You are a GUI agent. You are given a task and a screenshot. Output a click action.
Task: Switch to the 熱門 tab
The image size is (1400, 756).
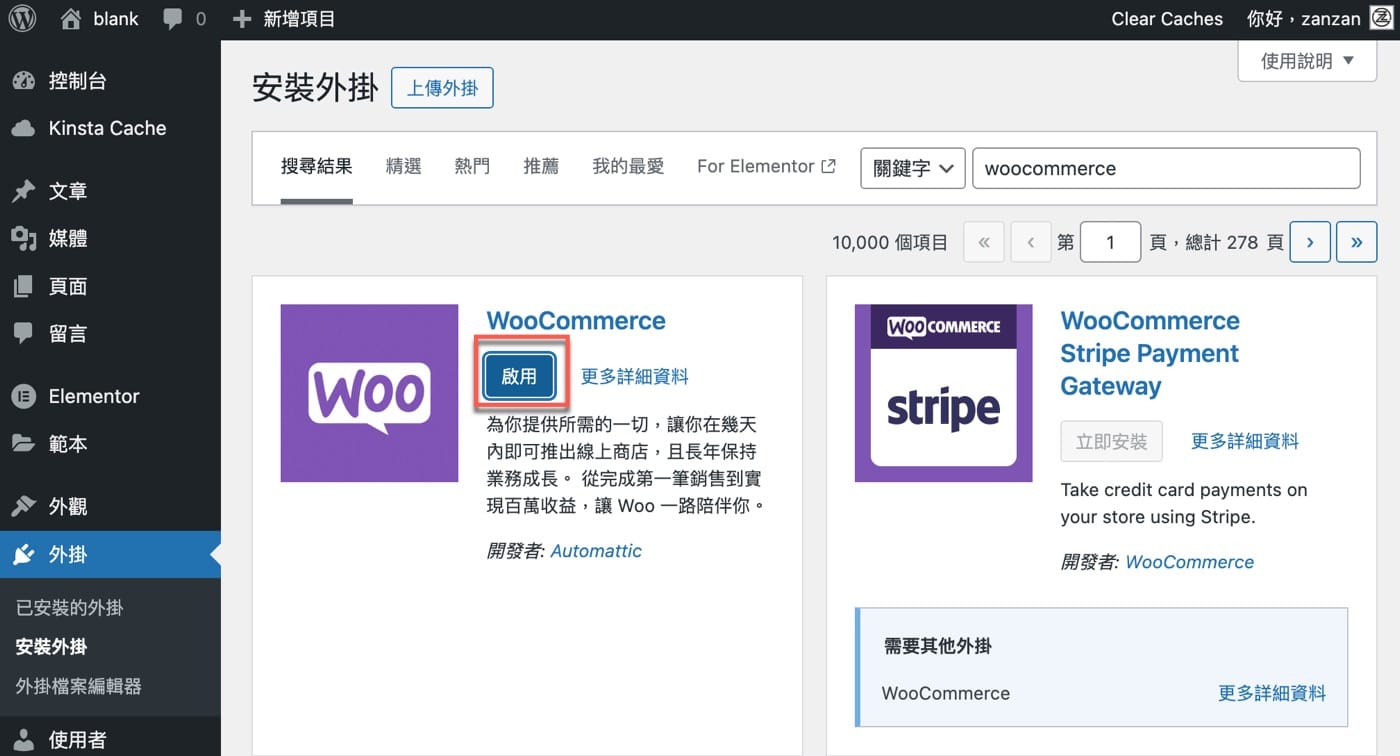tap(472, 167)
